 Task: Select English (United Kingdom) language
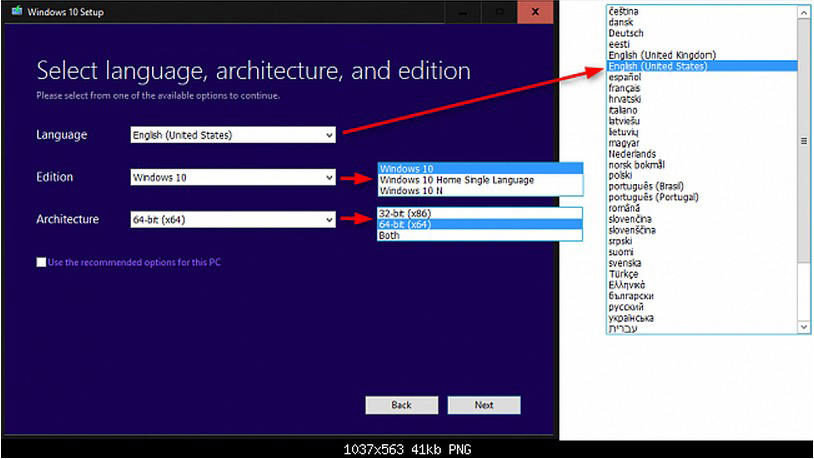coord(702,55)
